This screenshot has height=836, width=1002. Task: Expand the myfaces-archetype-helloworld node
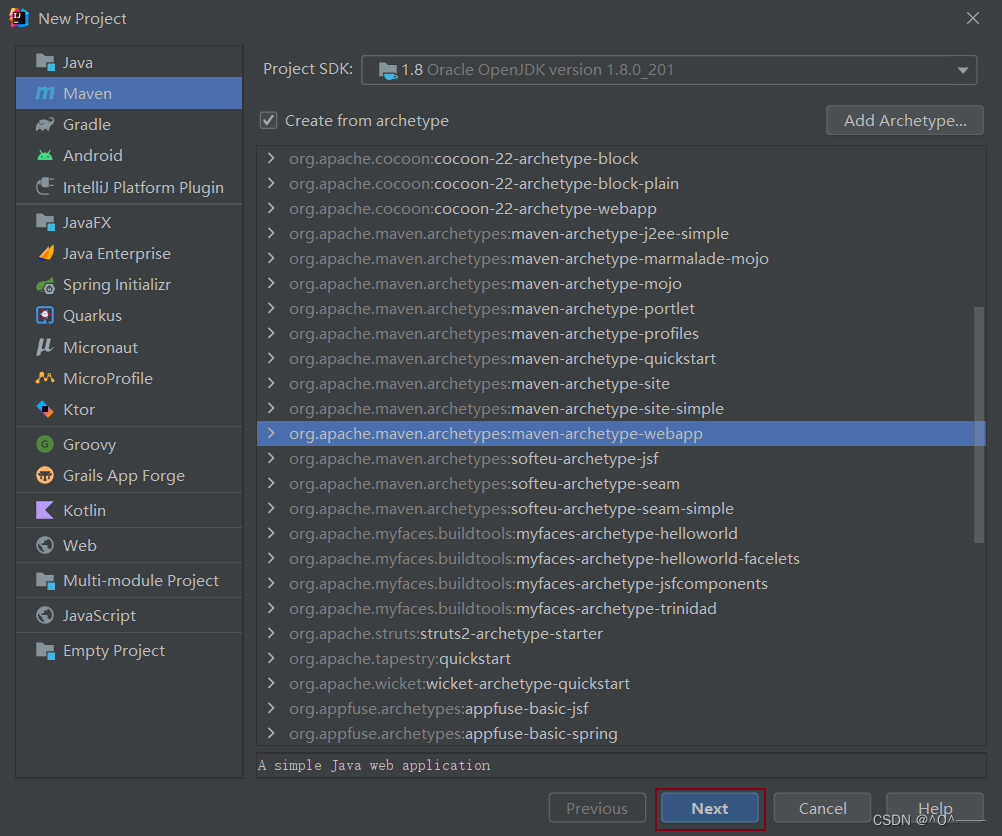[271, 533]
